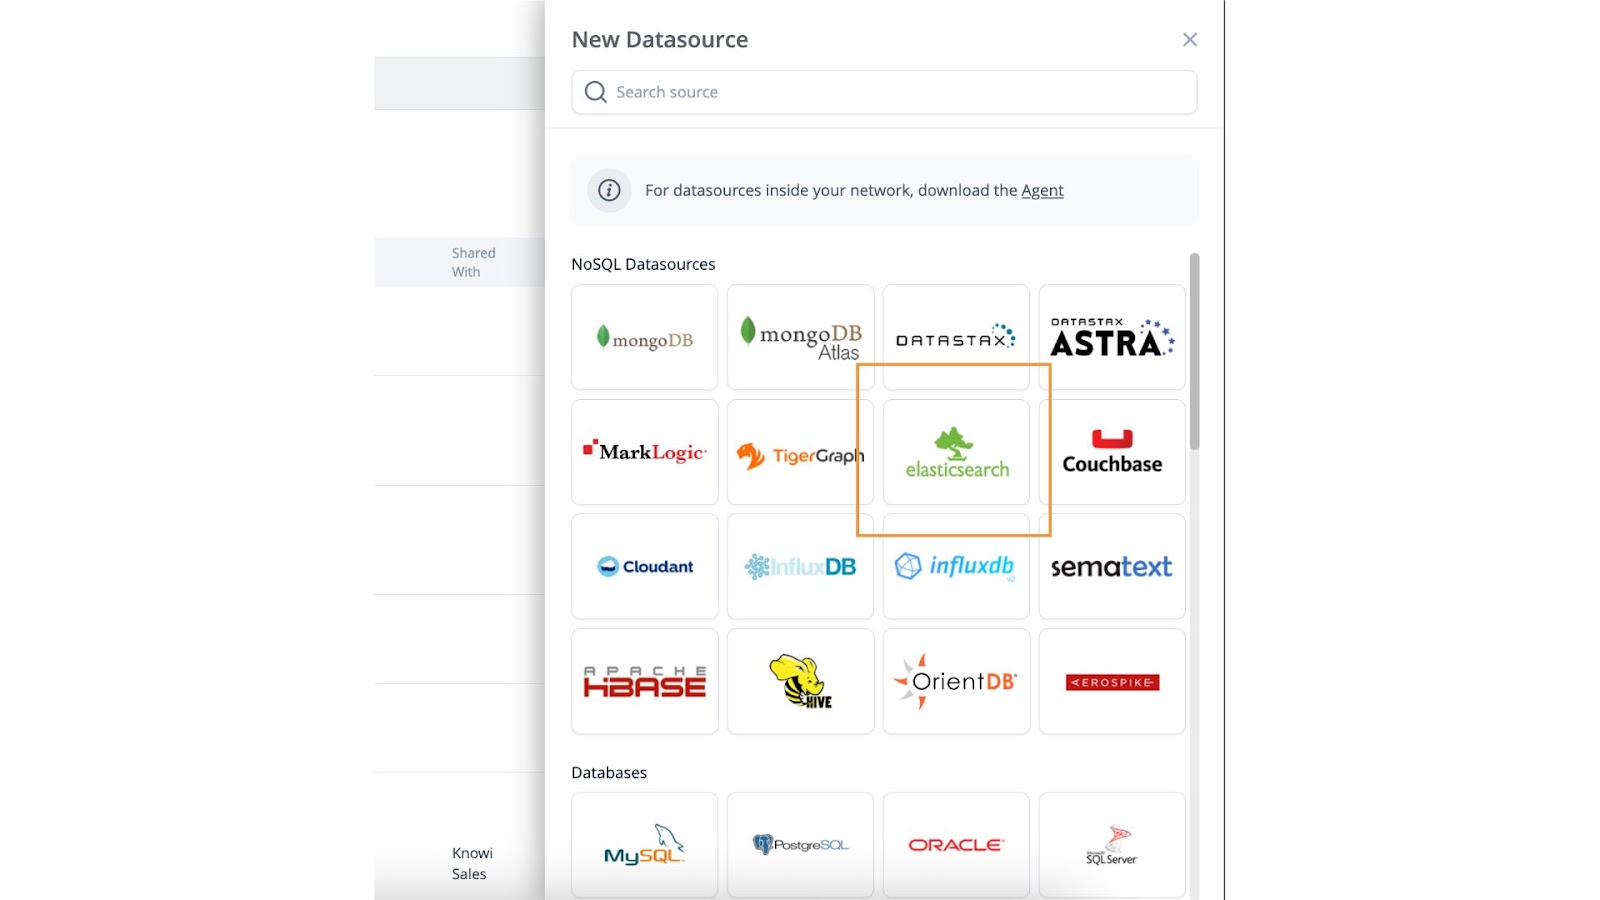Pick the MarkLogic datasource
This screenshot has height=900, width=1600.
click(644, 452)
